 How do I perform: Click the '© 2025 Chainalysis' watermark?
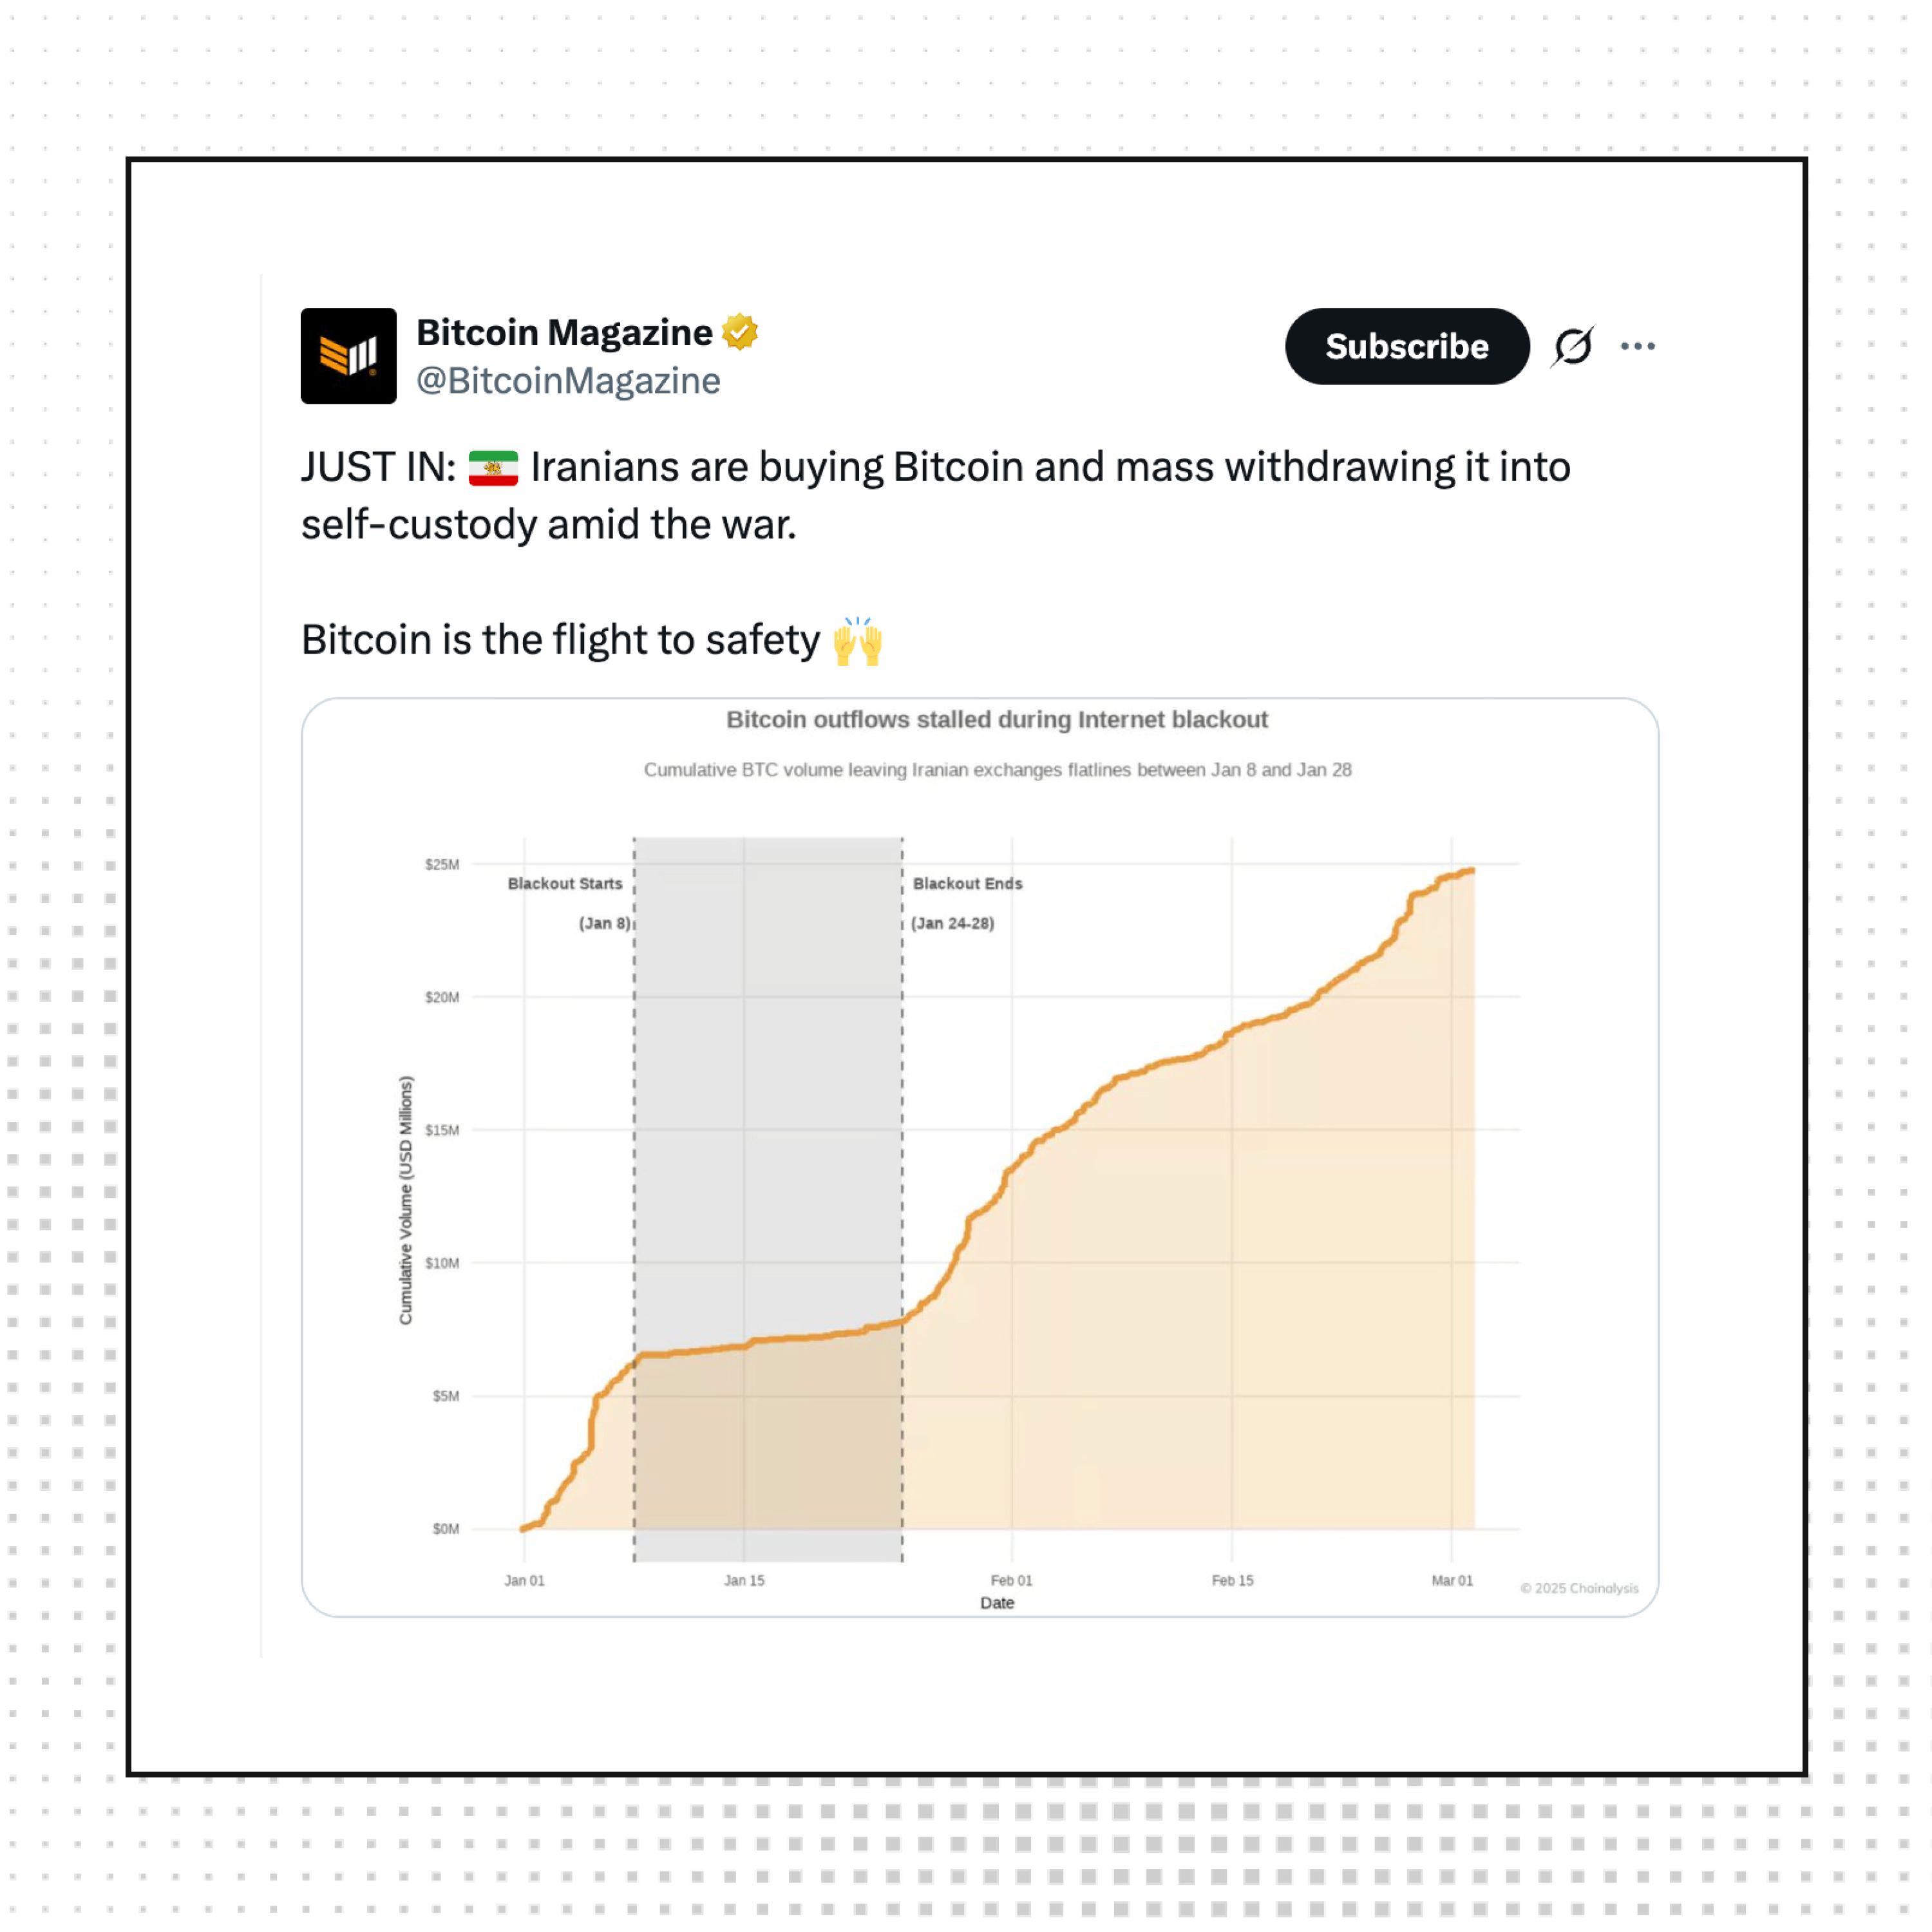pyautogui.click(x=1579, y=1588)
